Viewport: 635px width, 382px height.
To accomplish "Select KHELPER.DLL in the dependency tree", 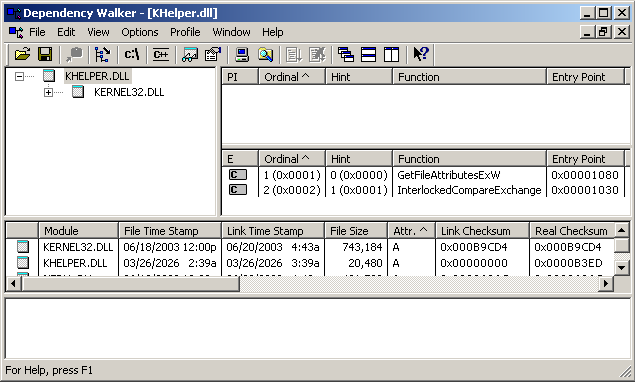I will point(97,76).
